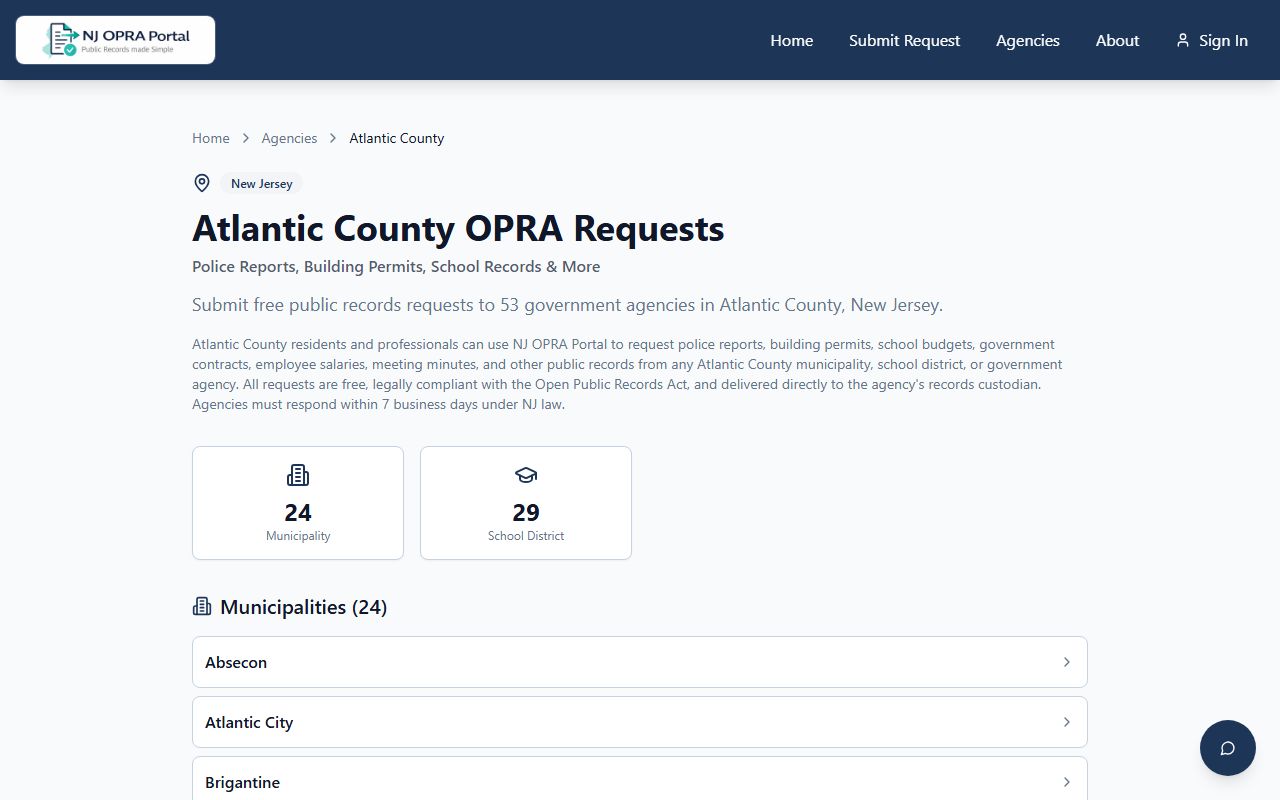Viewport: 1280px width, 800px height.
Task: Click the New Jersey state tag
Action: tap(262, 183)
